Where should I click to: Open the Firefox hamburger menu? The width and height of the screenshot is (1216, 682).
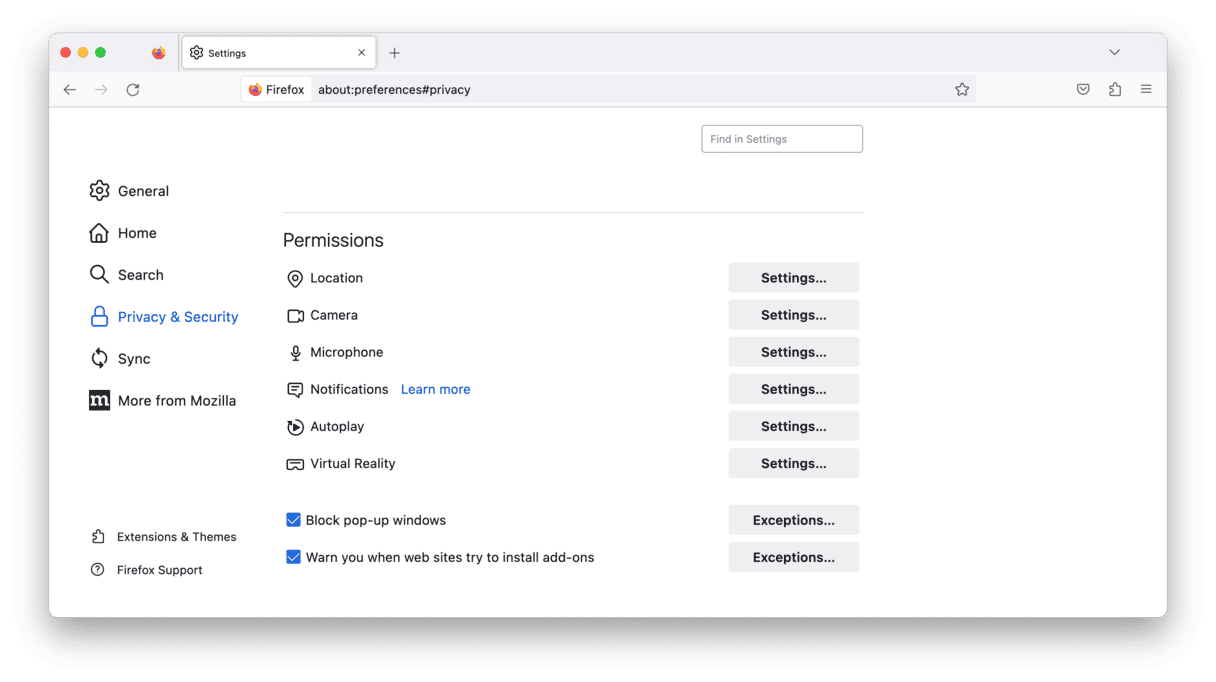(1146, 90)
